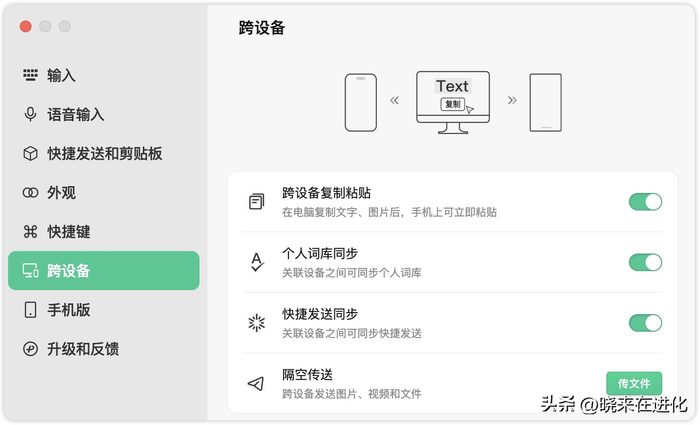
Task: Click the paper plane 隔空传送 icon
Action: coord(256,383)
